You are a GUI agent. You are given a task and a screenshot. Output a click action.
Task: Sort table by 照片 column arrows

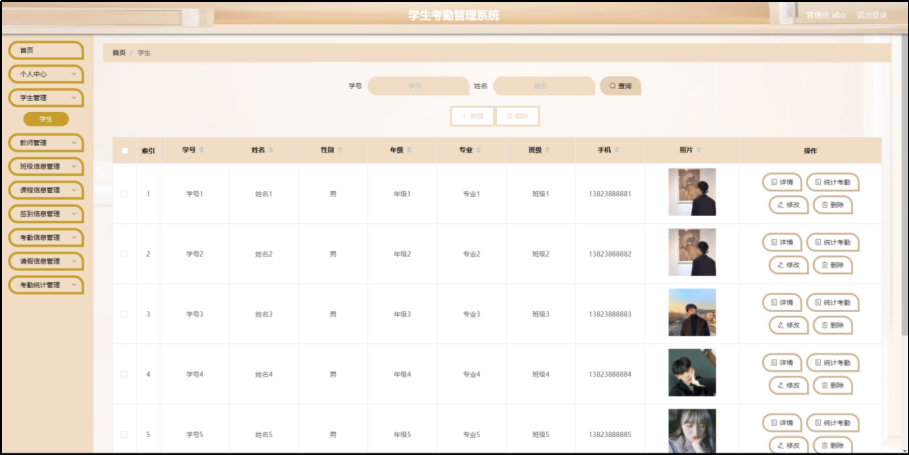(x=699, y=150)
